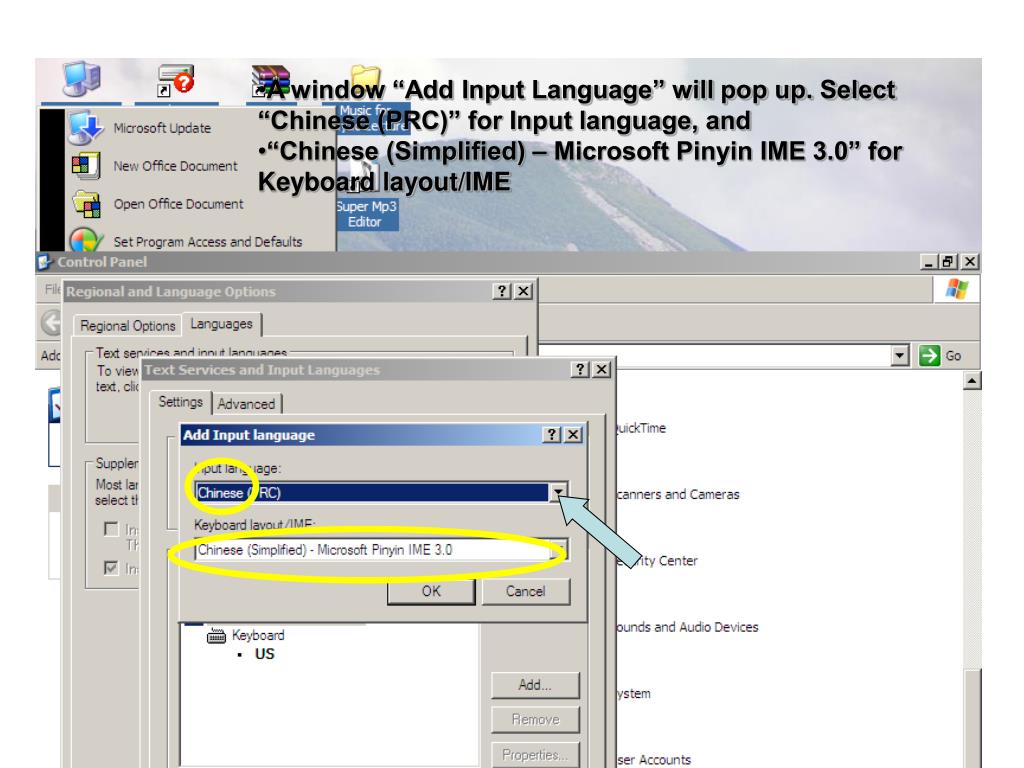
Task: Toggle the unchecked checkbox in Regional Options dialog
Action: tap(112, 528)
